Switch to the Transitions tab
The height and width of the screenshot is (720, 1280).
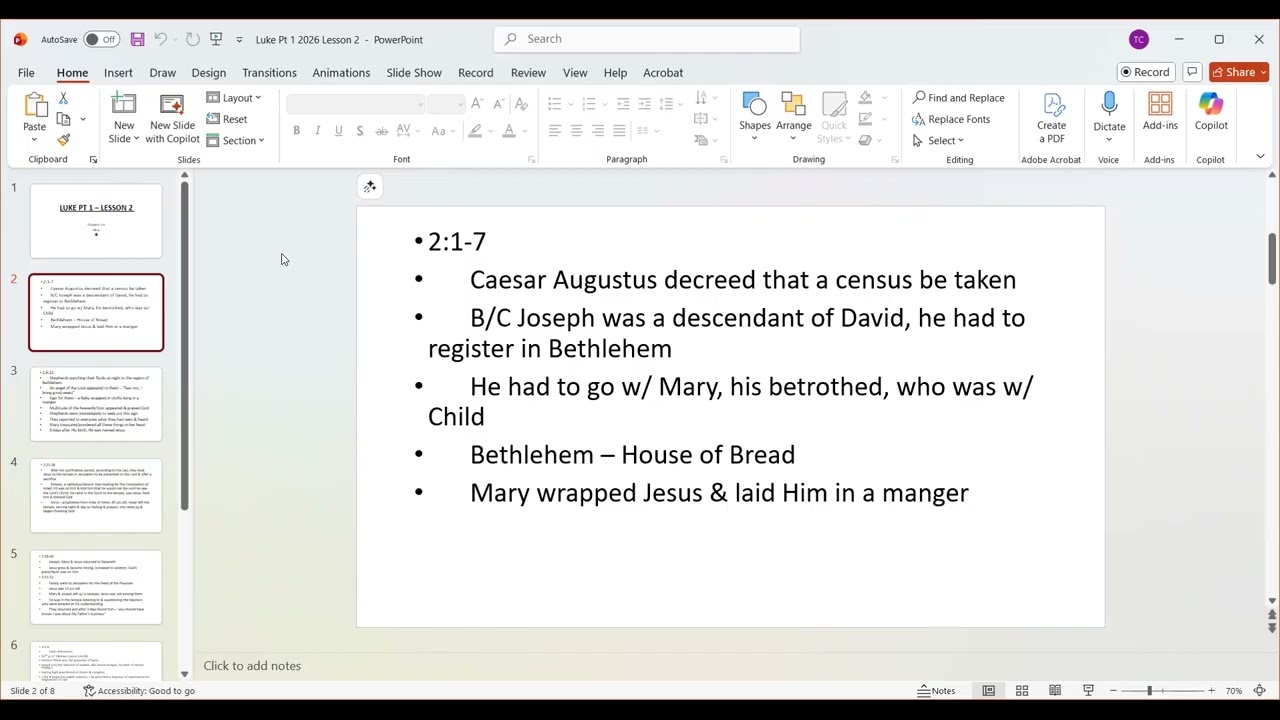[269, 72]
